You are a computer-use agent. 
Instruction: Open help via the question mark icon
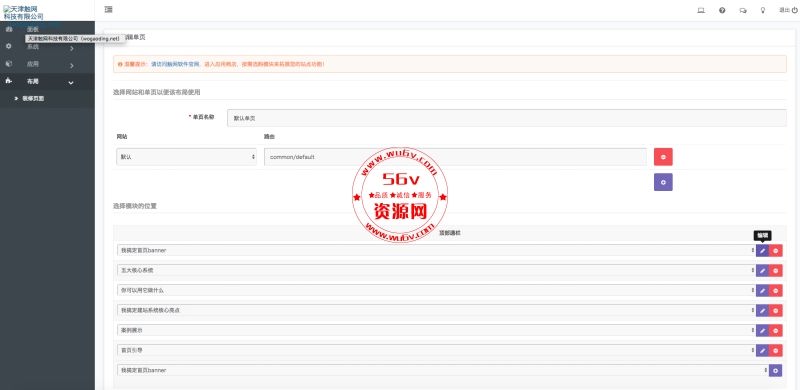pos(722,10)
